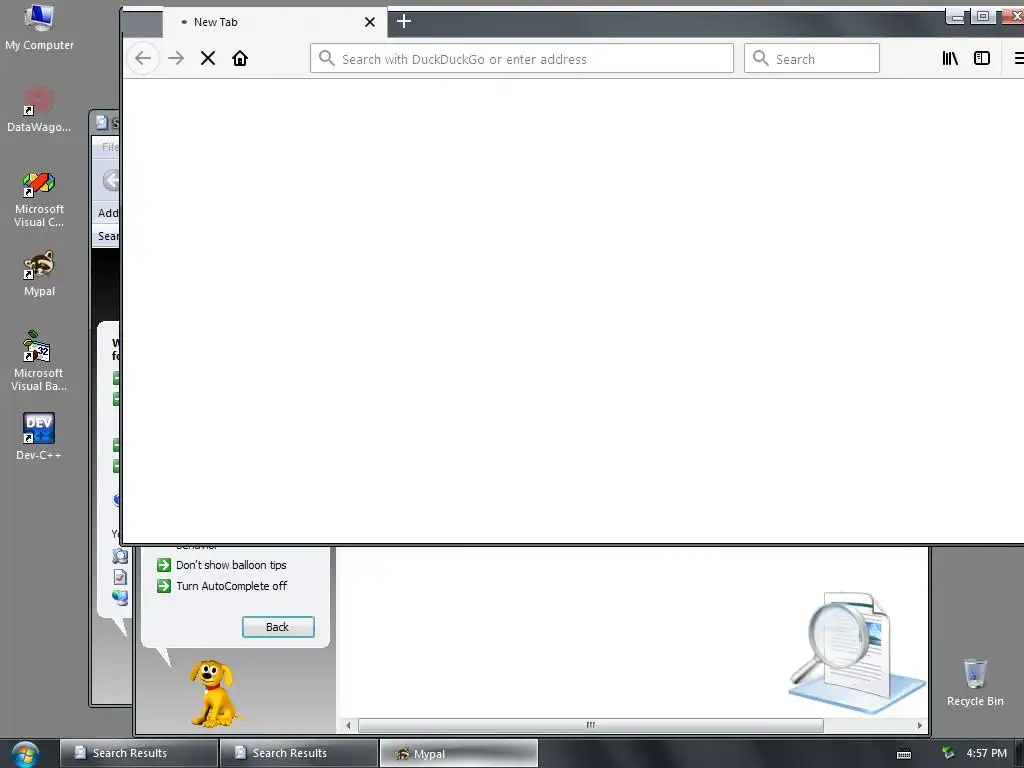Focus the Search box in toolbar
1024x768 pixels.
tap(812, 59)
